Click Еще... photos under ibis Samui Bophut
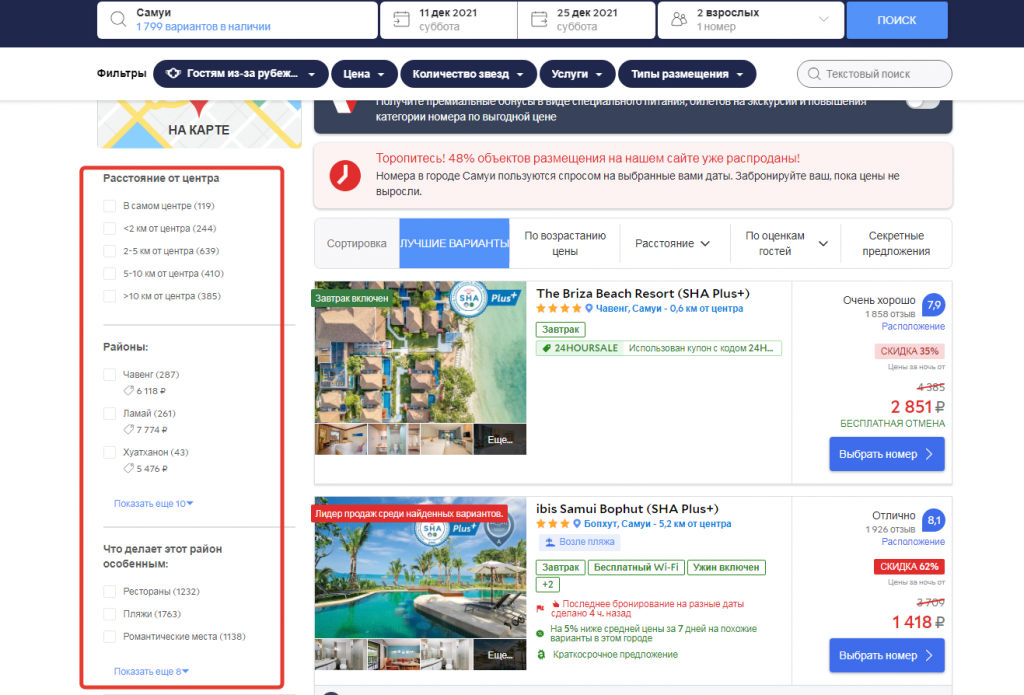The image size is (1024, 695). pos(500,655)
